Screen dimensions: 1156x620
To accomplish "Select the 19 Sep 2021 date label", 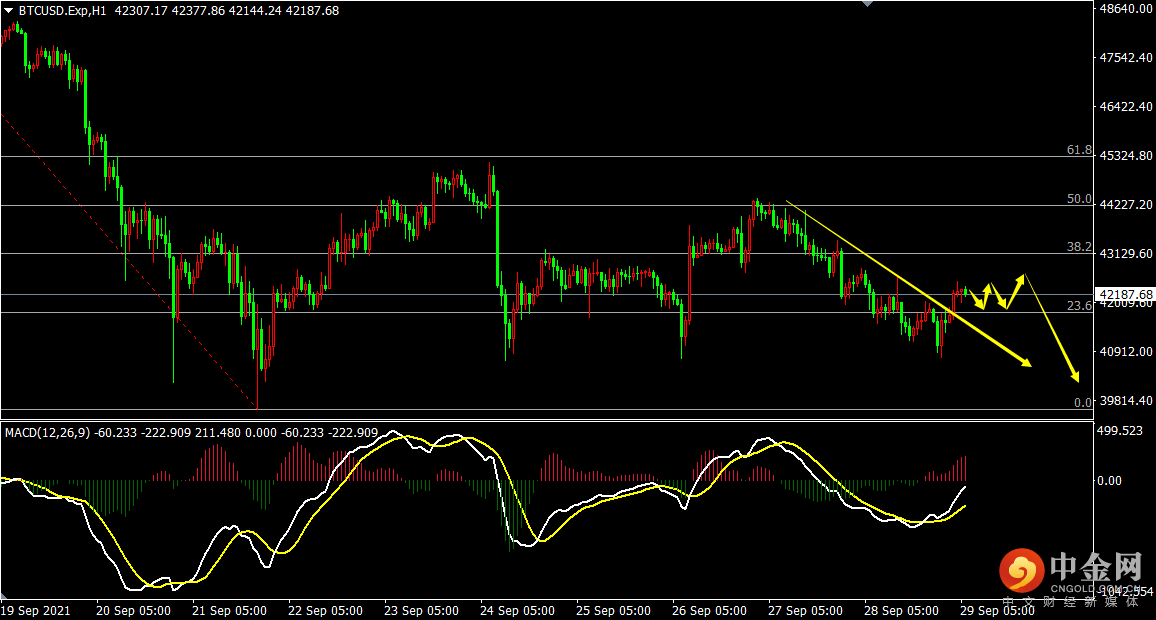I will tap(37, 610).
